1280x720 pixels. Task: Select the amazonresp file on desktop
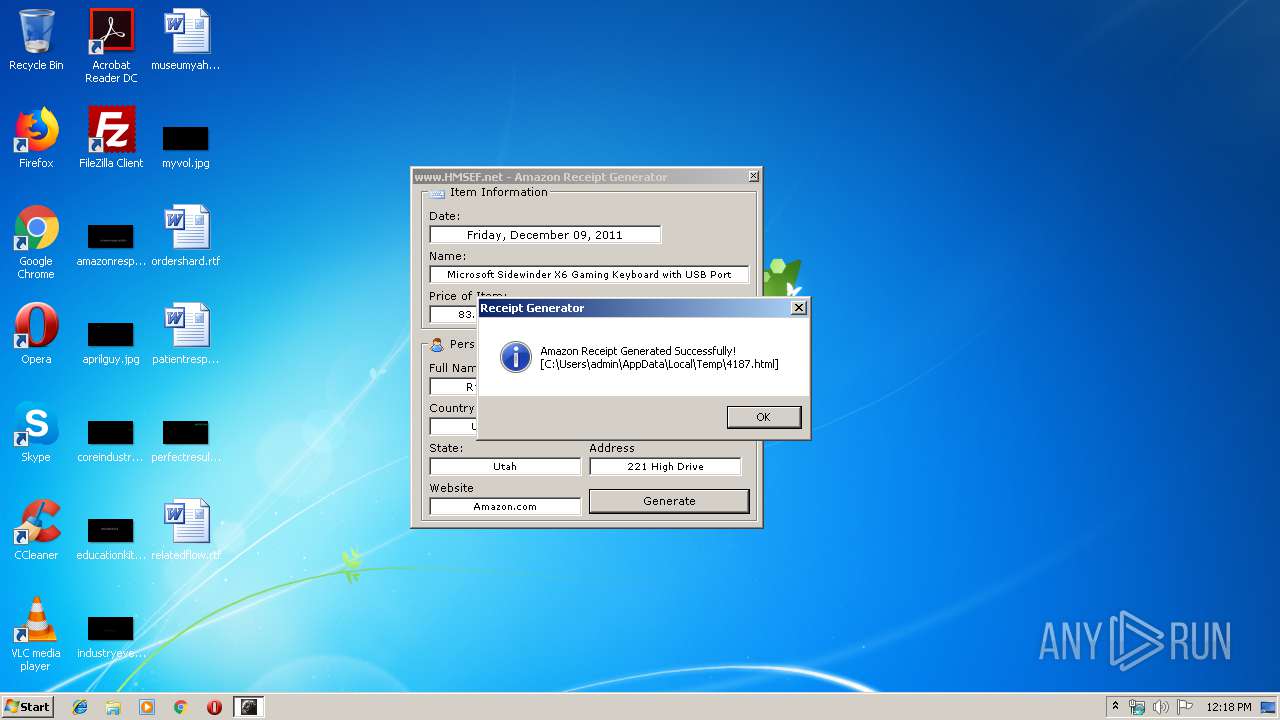(x=111, y=245)
